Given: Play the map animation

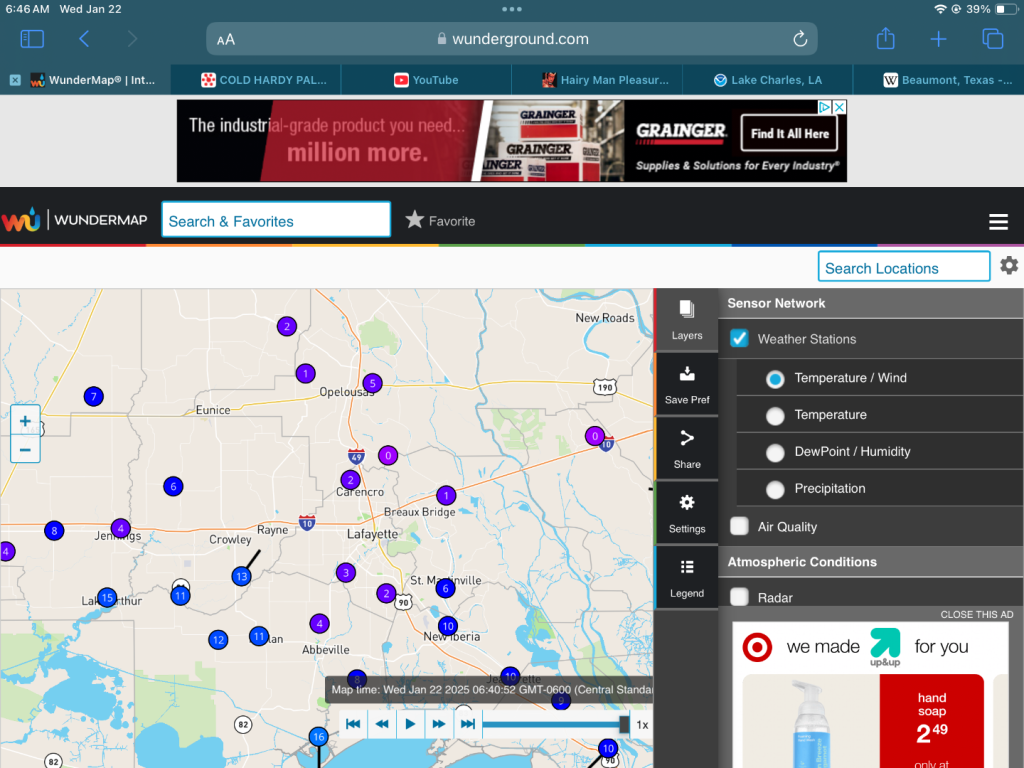Looking at the screenshot, I should pos(410,724).
